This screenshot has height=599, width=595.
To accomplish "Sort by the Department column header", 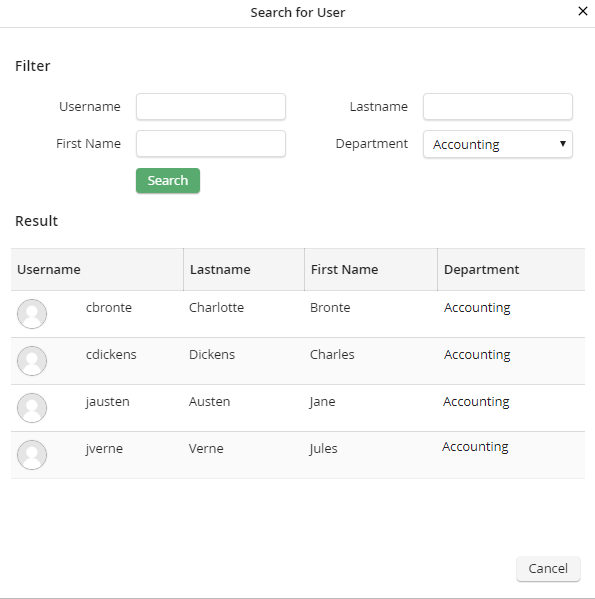I will tap(511, 269).
